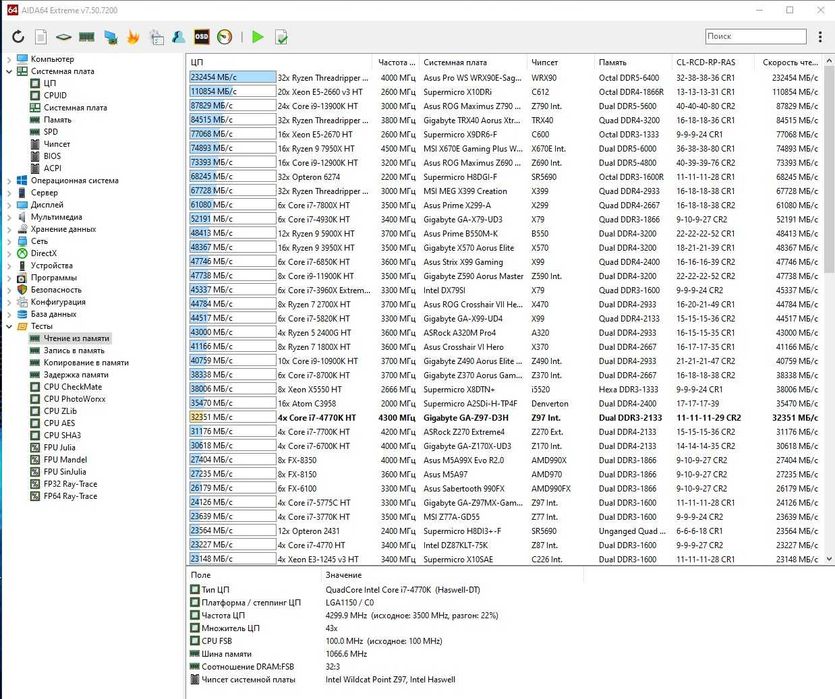Open the motherboard chip toolbar icon

[x=63, y=37]
